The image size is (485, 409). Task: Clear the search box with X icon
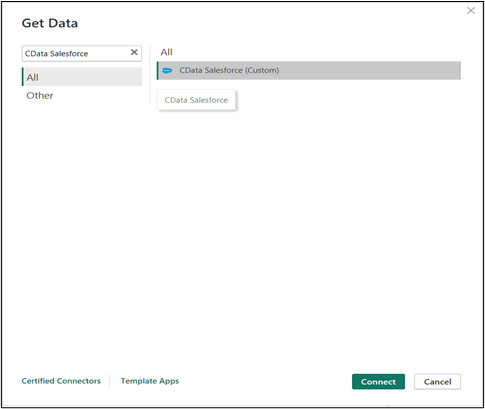click(x=134, y=52)
